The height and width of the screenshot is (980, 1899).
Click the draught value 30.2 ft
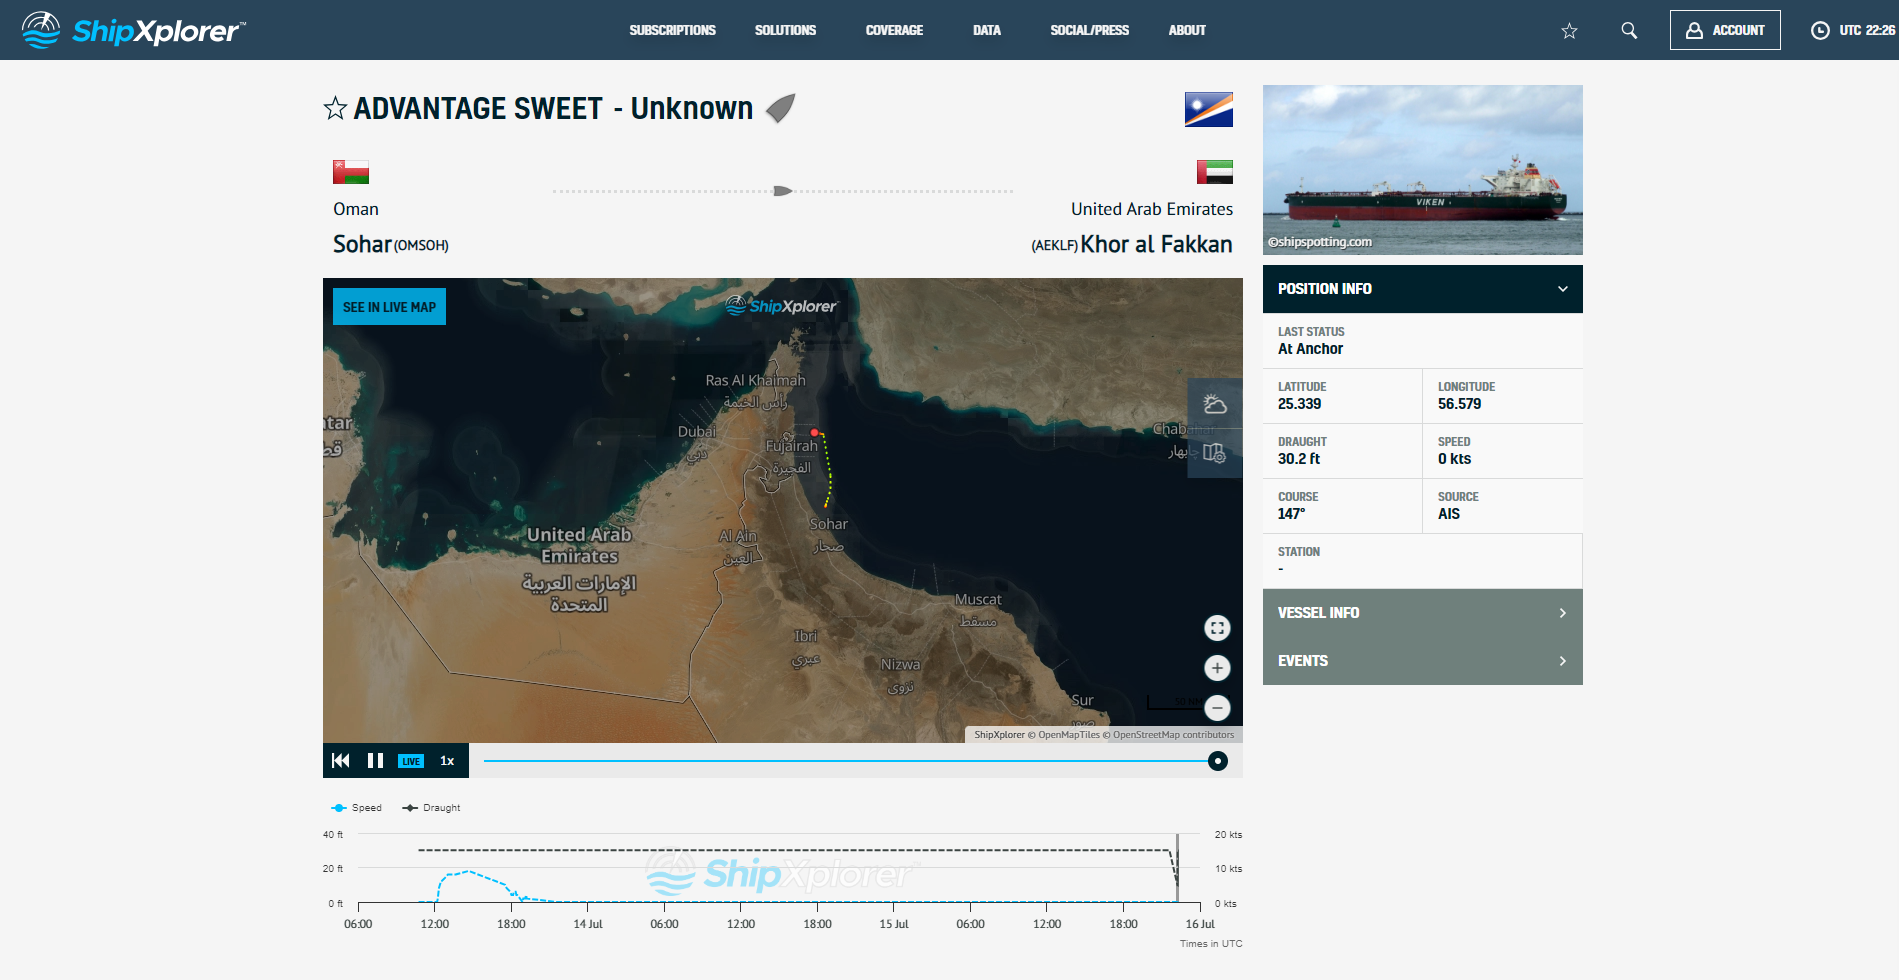click(1298, 459)
